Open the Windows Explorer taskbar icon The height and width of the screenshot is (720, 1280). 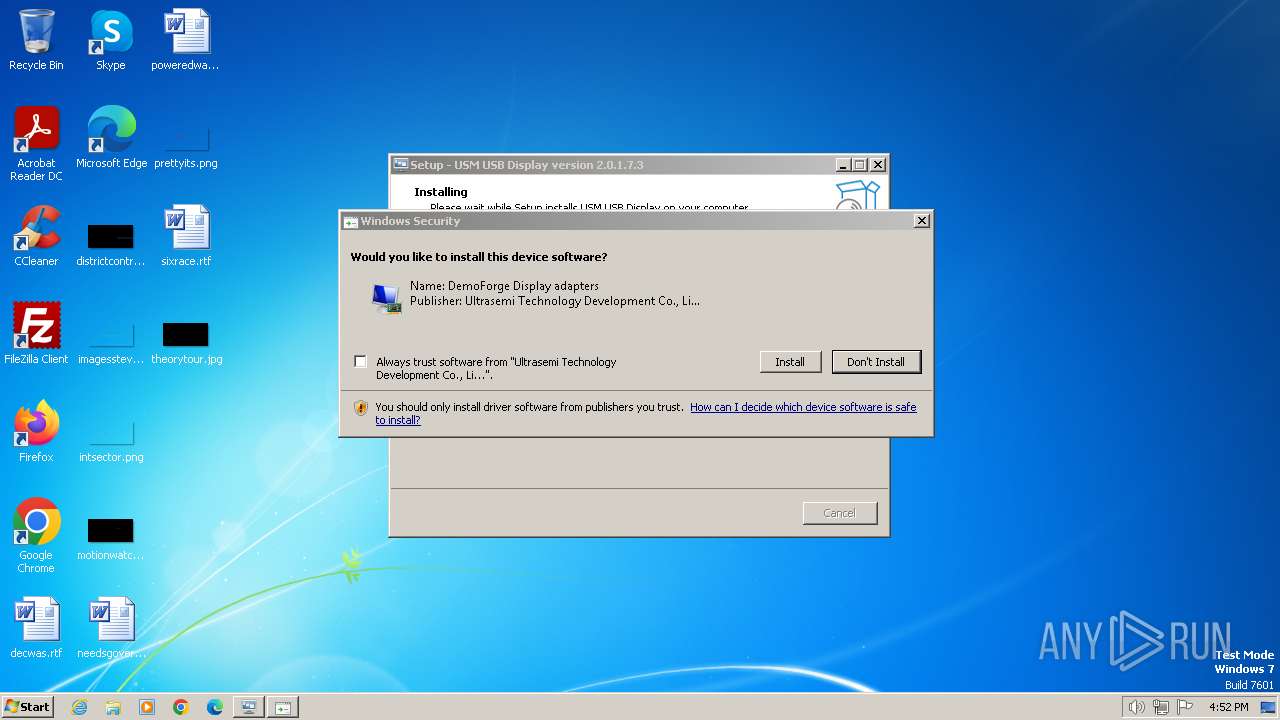(x=113, y=707)
